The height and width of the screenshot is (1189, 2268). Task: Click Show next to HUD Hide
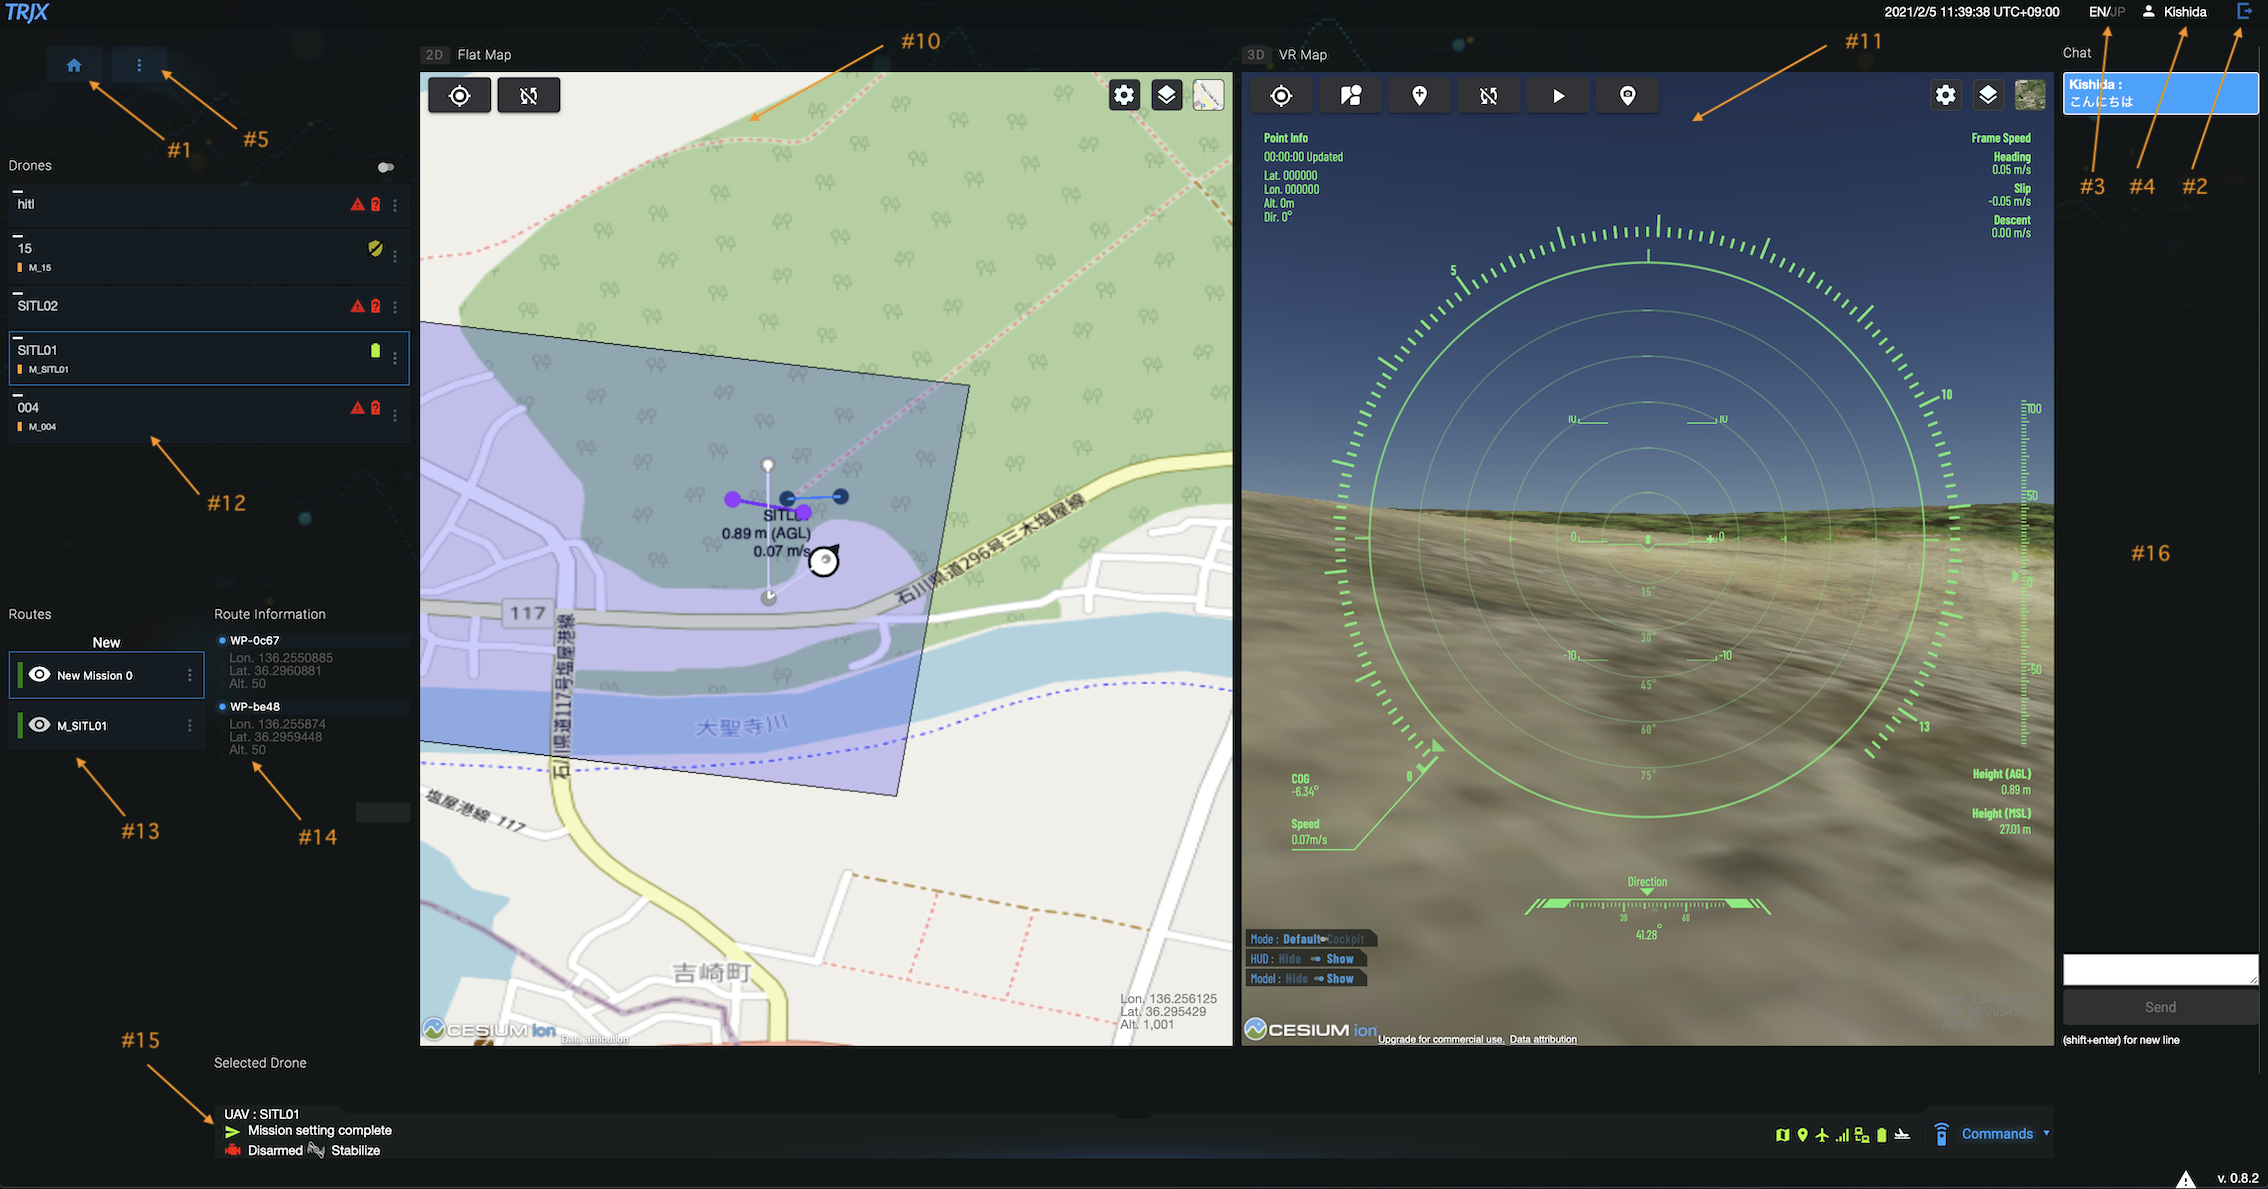click(x=1339, y=959)
